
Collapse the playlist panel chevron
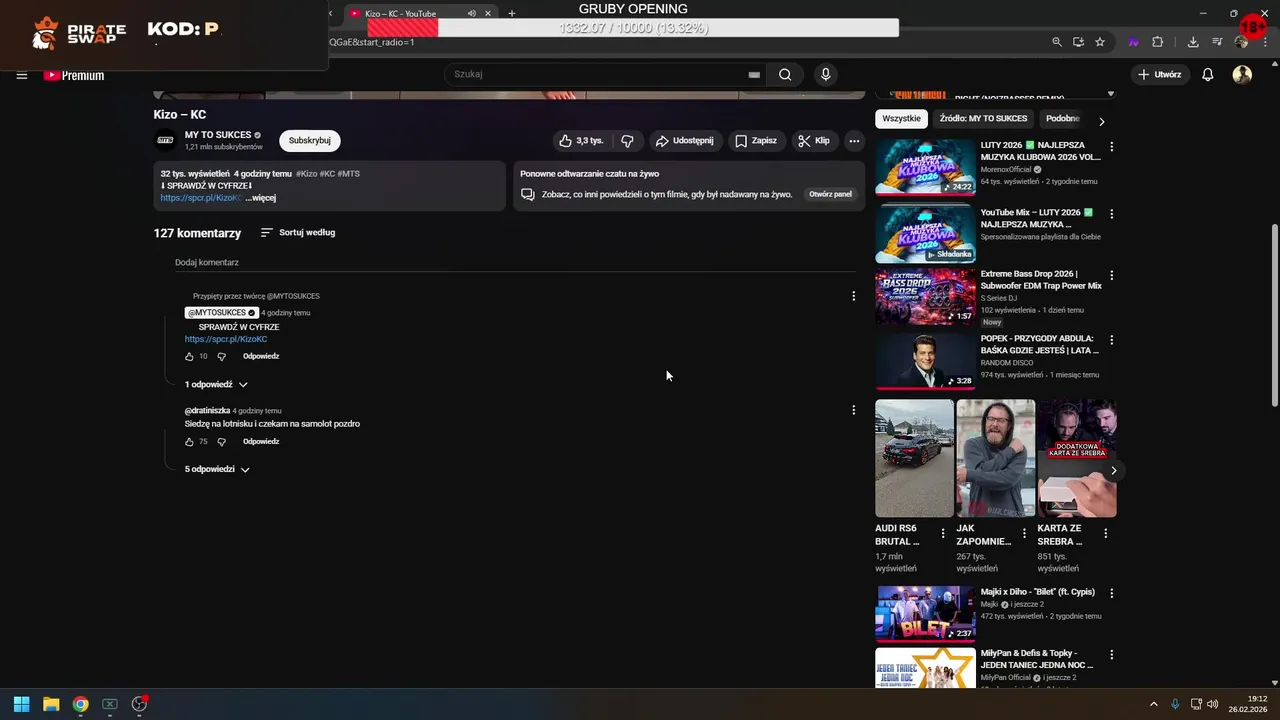pos(1110,93)
